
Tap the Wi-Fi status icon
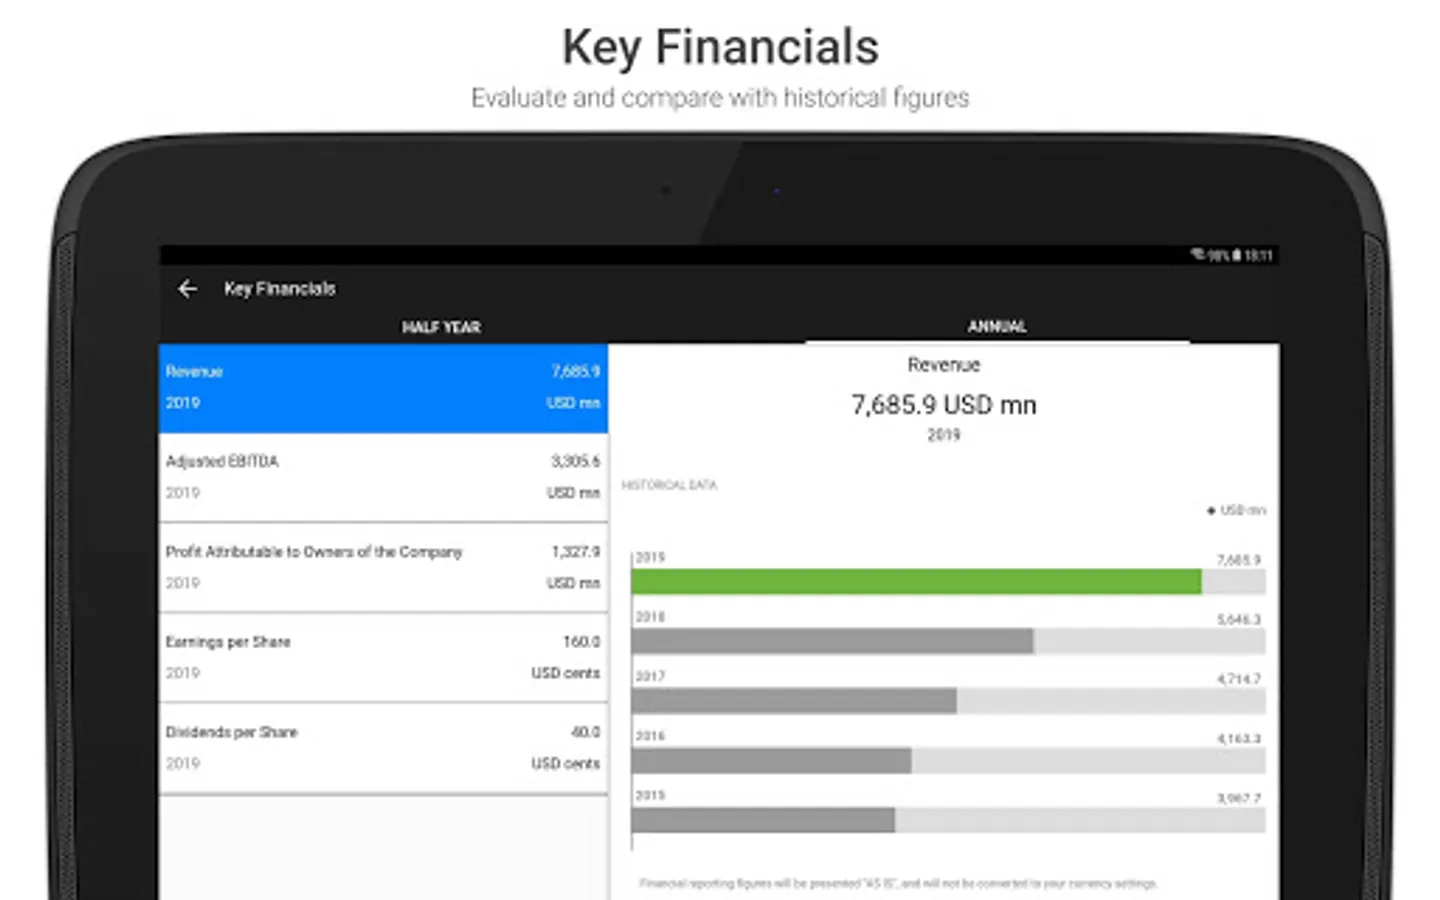(x=1197, y=255)
